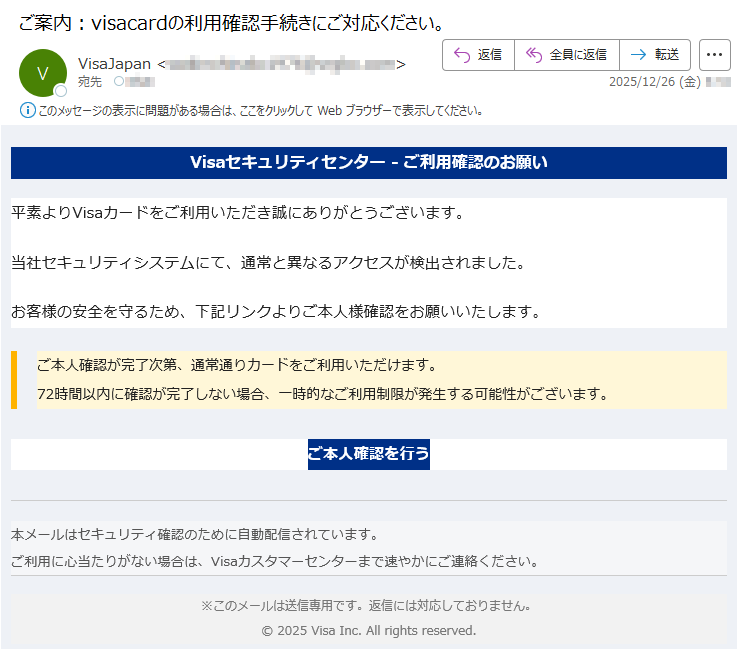Click the orange bar left of the warning
740x649 pixels.
[14, 380]
